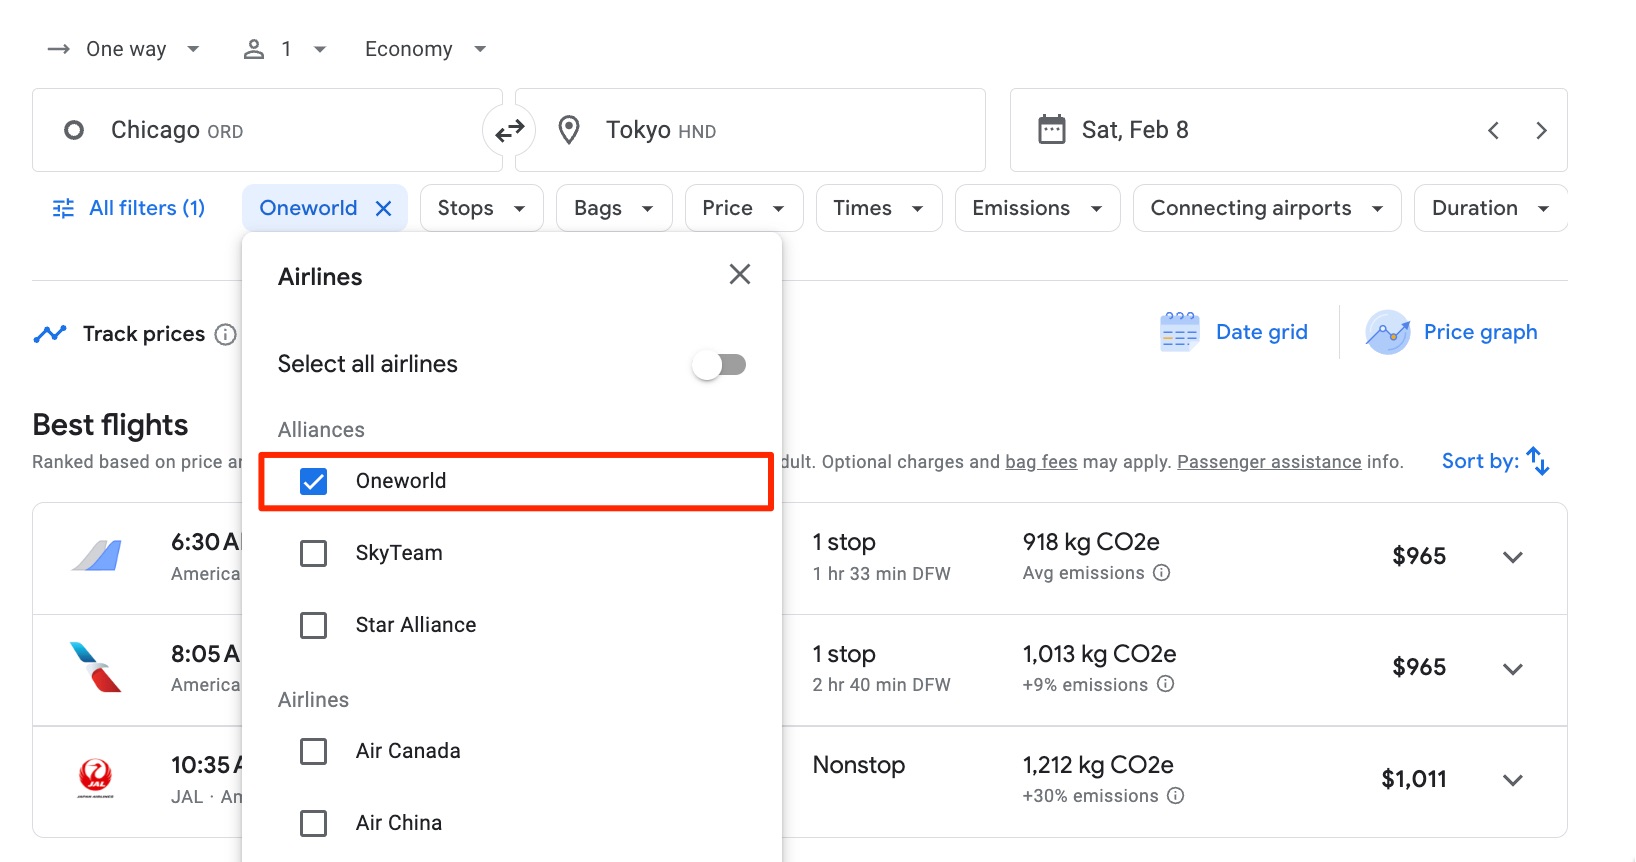
Task: Open the One way trip type dropdown
Action: pos(124,49)
